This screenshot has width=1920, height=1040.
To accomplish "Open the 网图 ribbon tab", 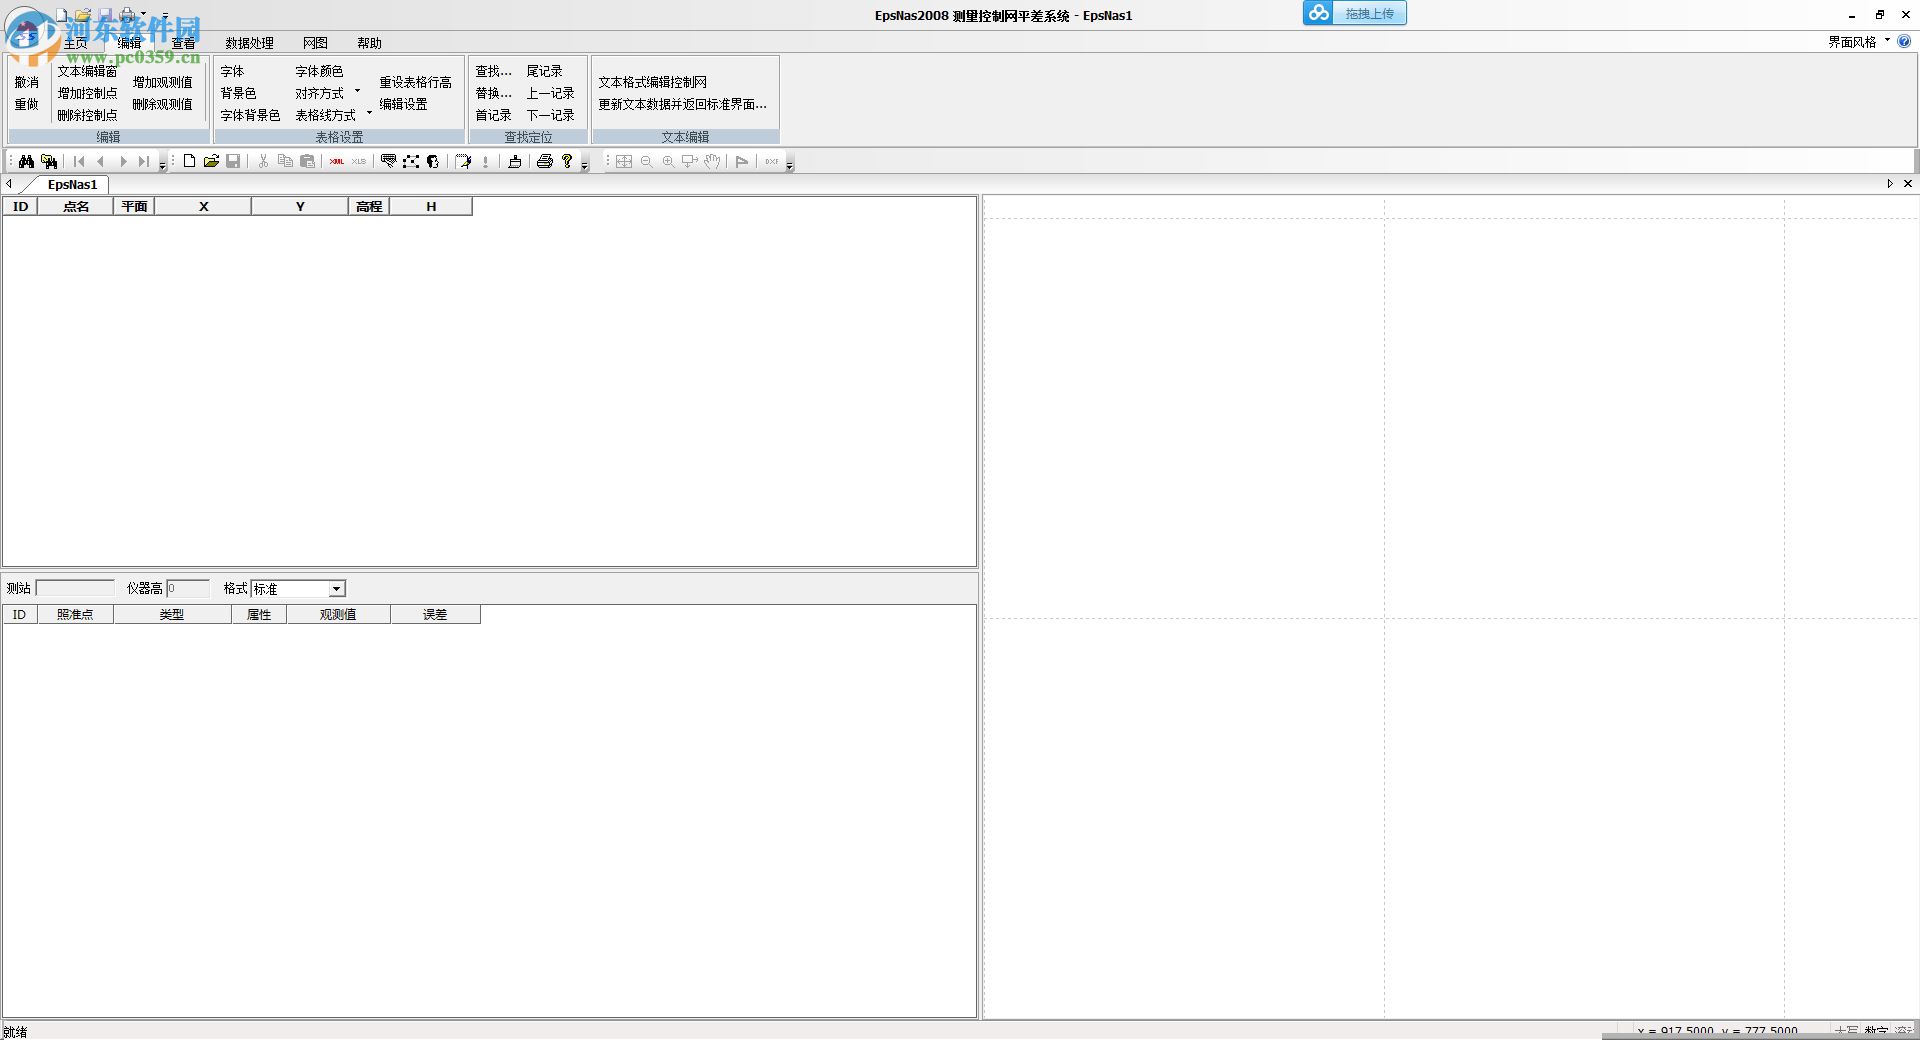I will 316,43.
